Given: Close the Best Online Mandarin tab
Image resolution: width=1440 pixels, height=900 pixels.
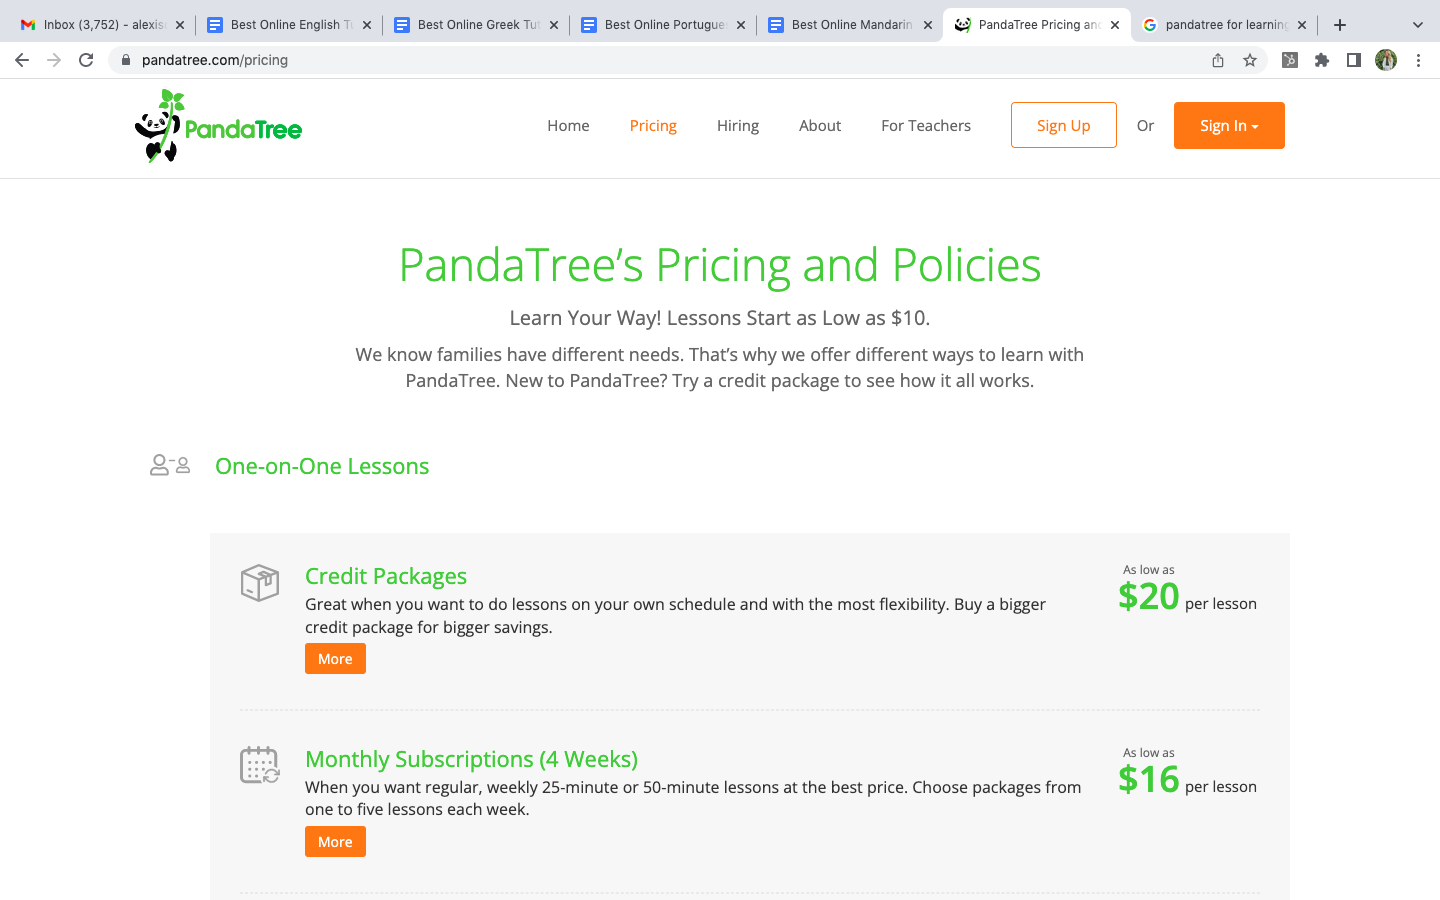Looking at the screenshot, I should tap(928, 25).
